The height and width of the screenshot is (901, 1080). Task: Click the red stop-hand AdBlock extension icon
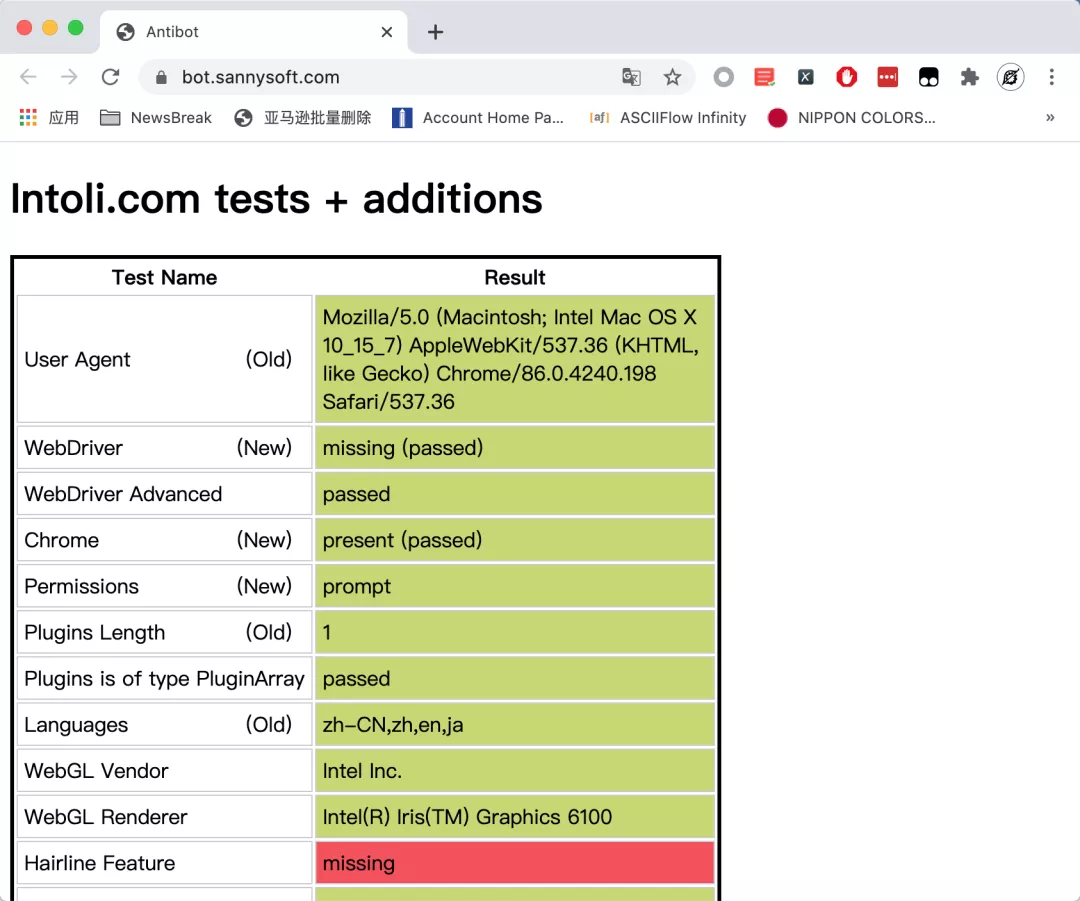[847, 77]
